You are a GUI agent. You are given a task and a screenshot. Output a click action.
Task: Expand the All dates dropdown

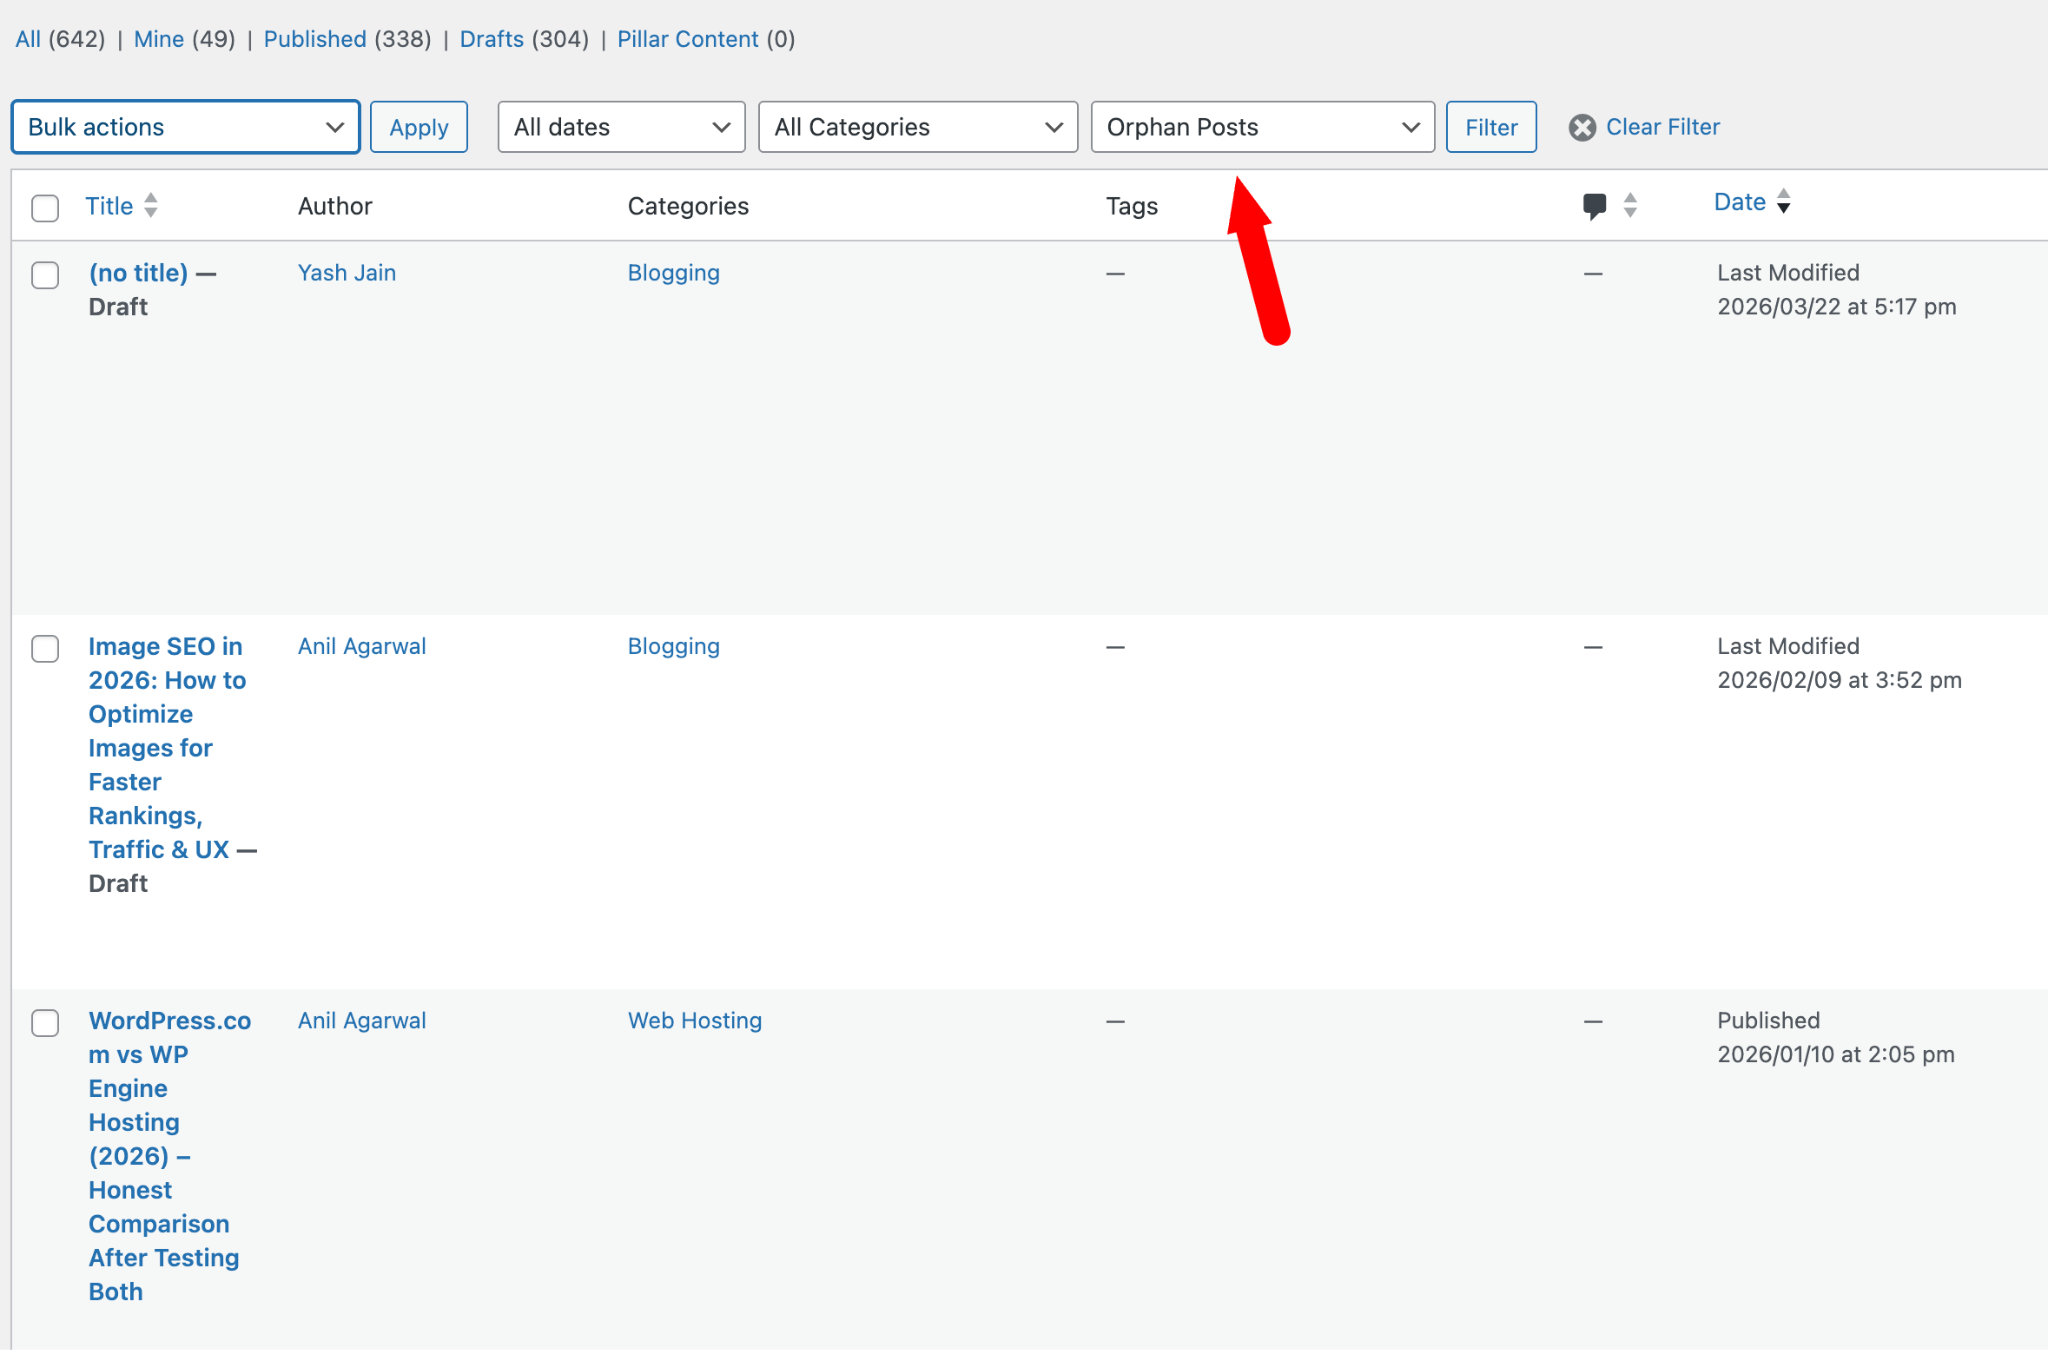[x=621, y=127]
